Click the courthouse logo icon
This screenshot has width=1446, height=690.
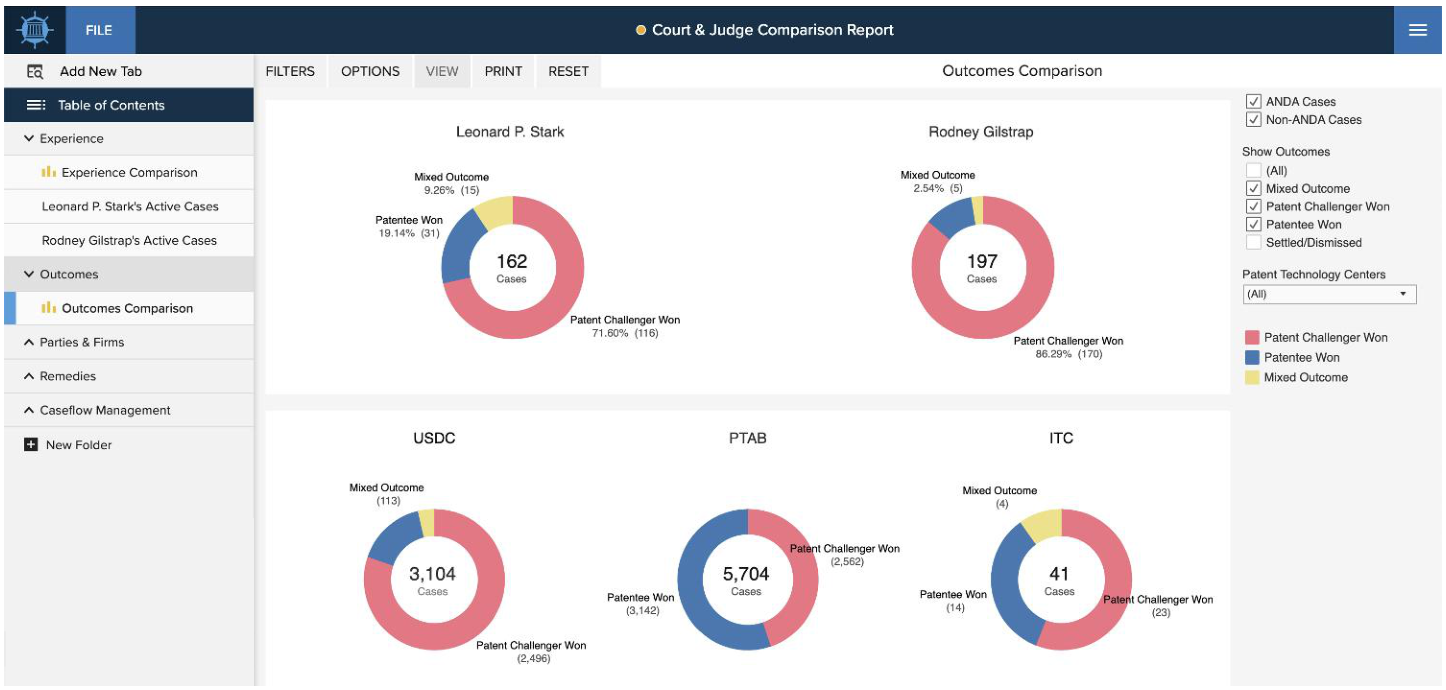34,30
